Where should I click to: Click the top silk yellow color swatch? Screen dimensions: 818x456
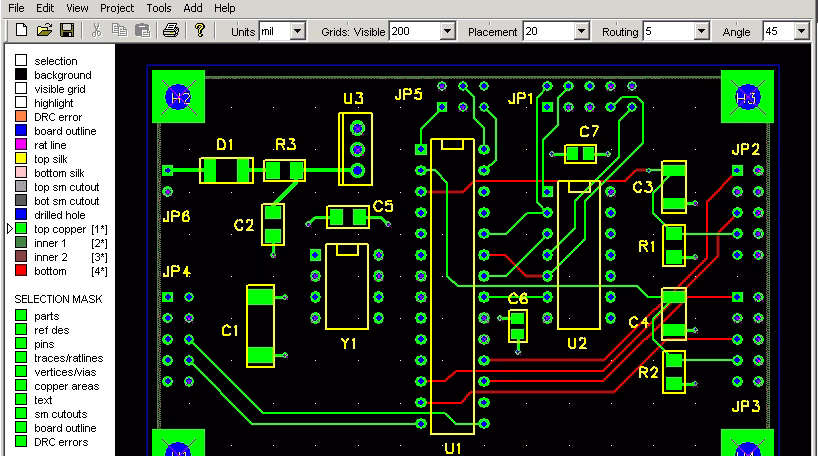21,158
